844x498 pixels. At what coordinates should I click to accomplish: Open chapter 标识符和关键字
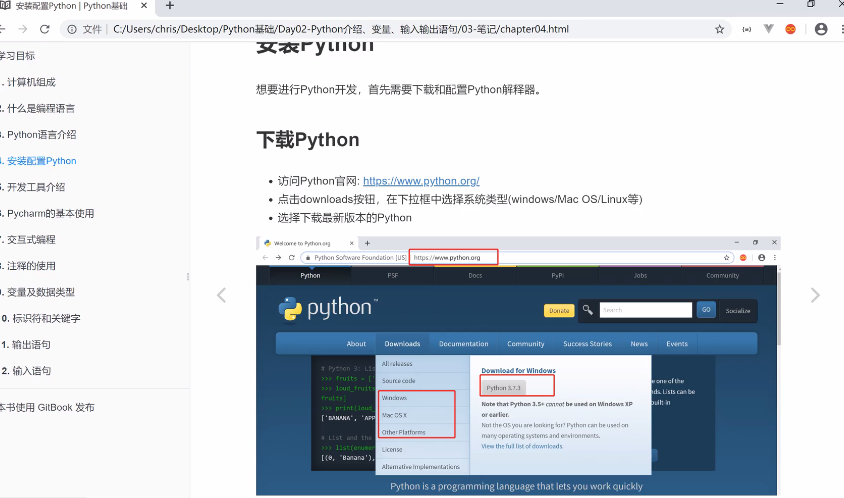(41, 318)
